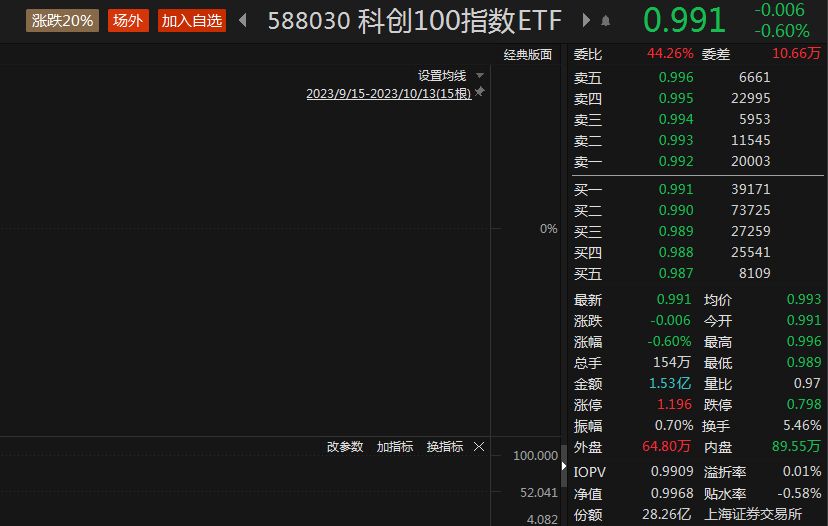Click the 贴水率 value -0.58%

799,494
